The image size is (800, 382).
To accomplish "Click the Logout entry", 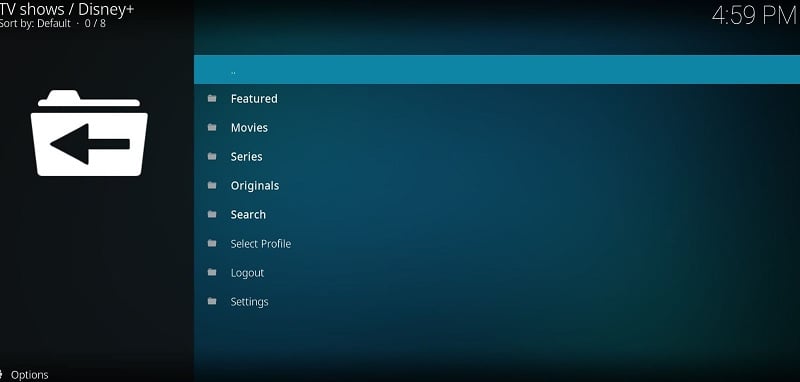I will (x=497, y=273).
